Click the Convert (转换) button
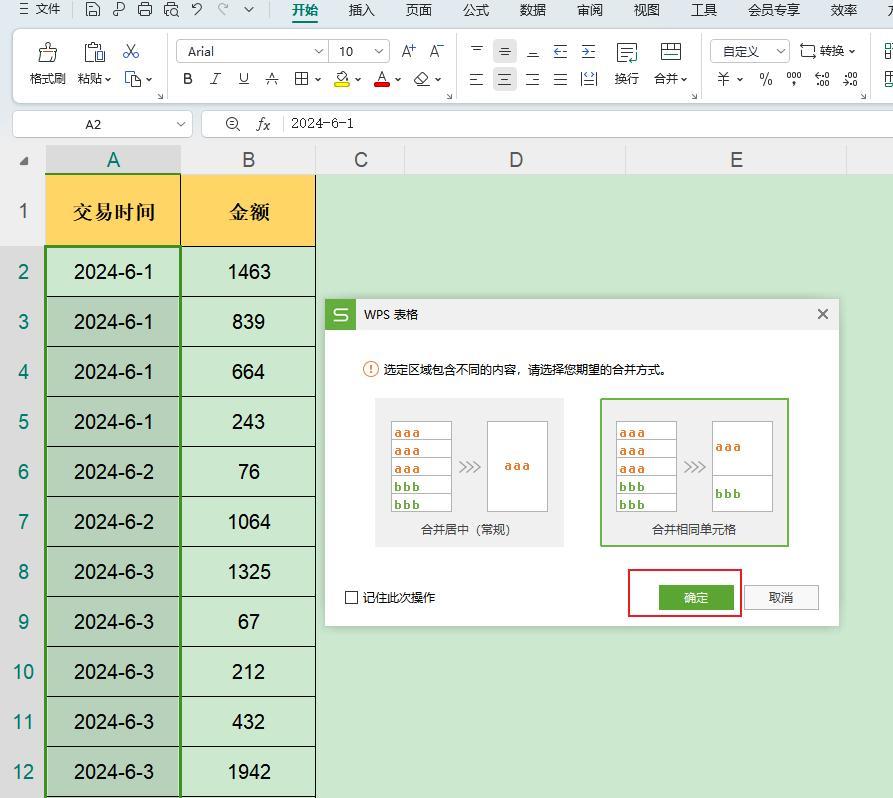The width and height of the screenshot is (893, 798). coord(828,51)
